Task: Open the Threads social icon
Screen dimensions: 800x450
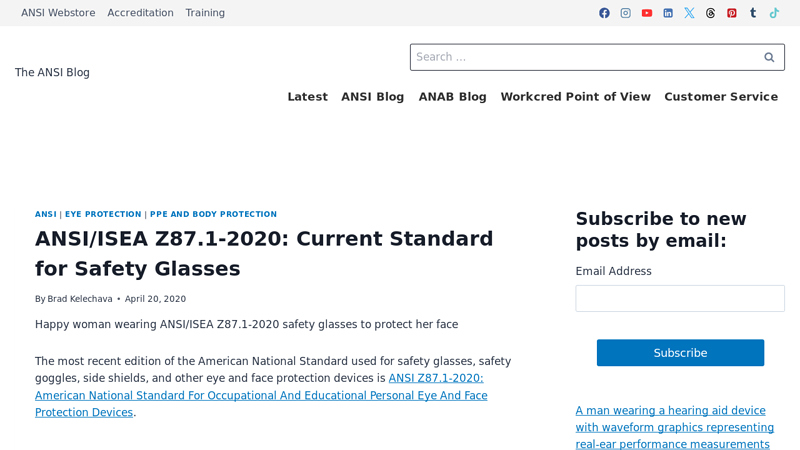Action: point(711,13)
